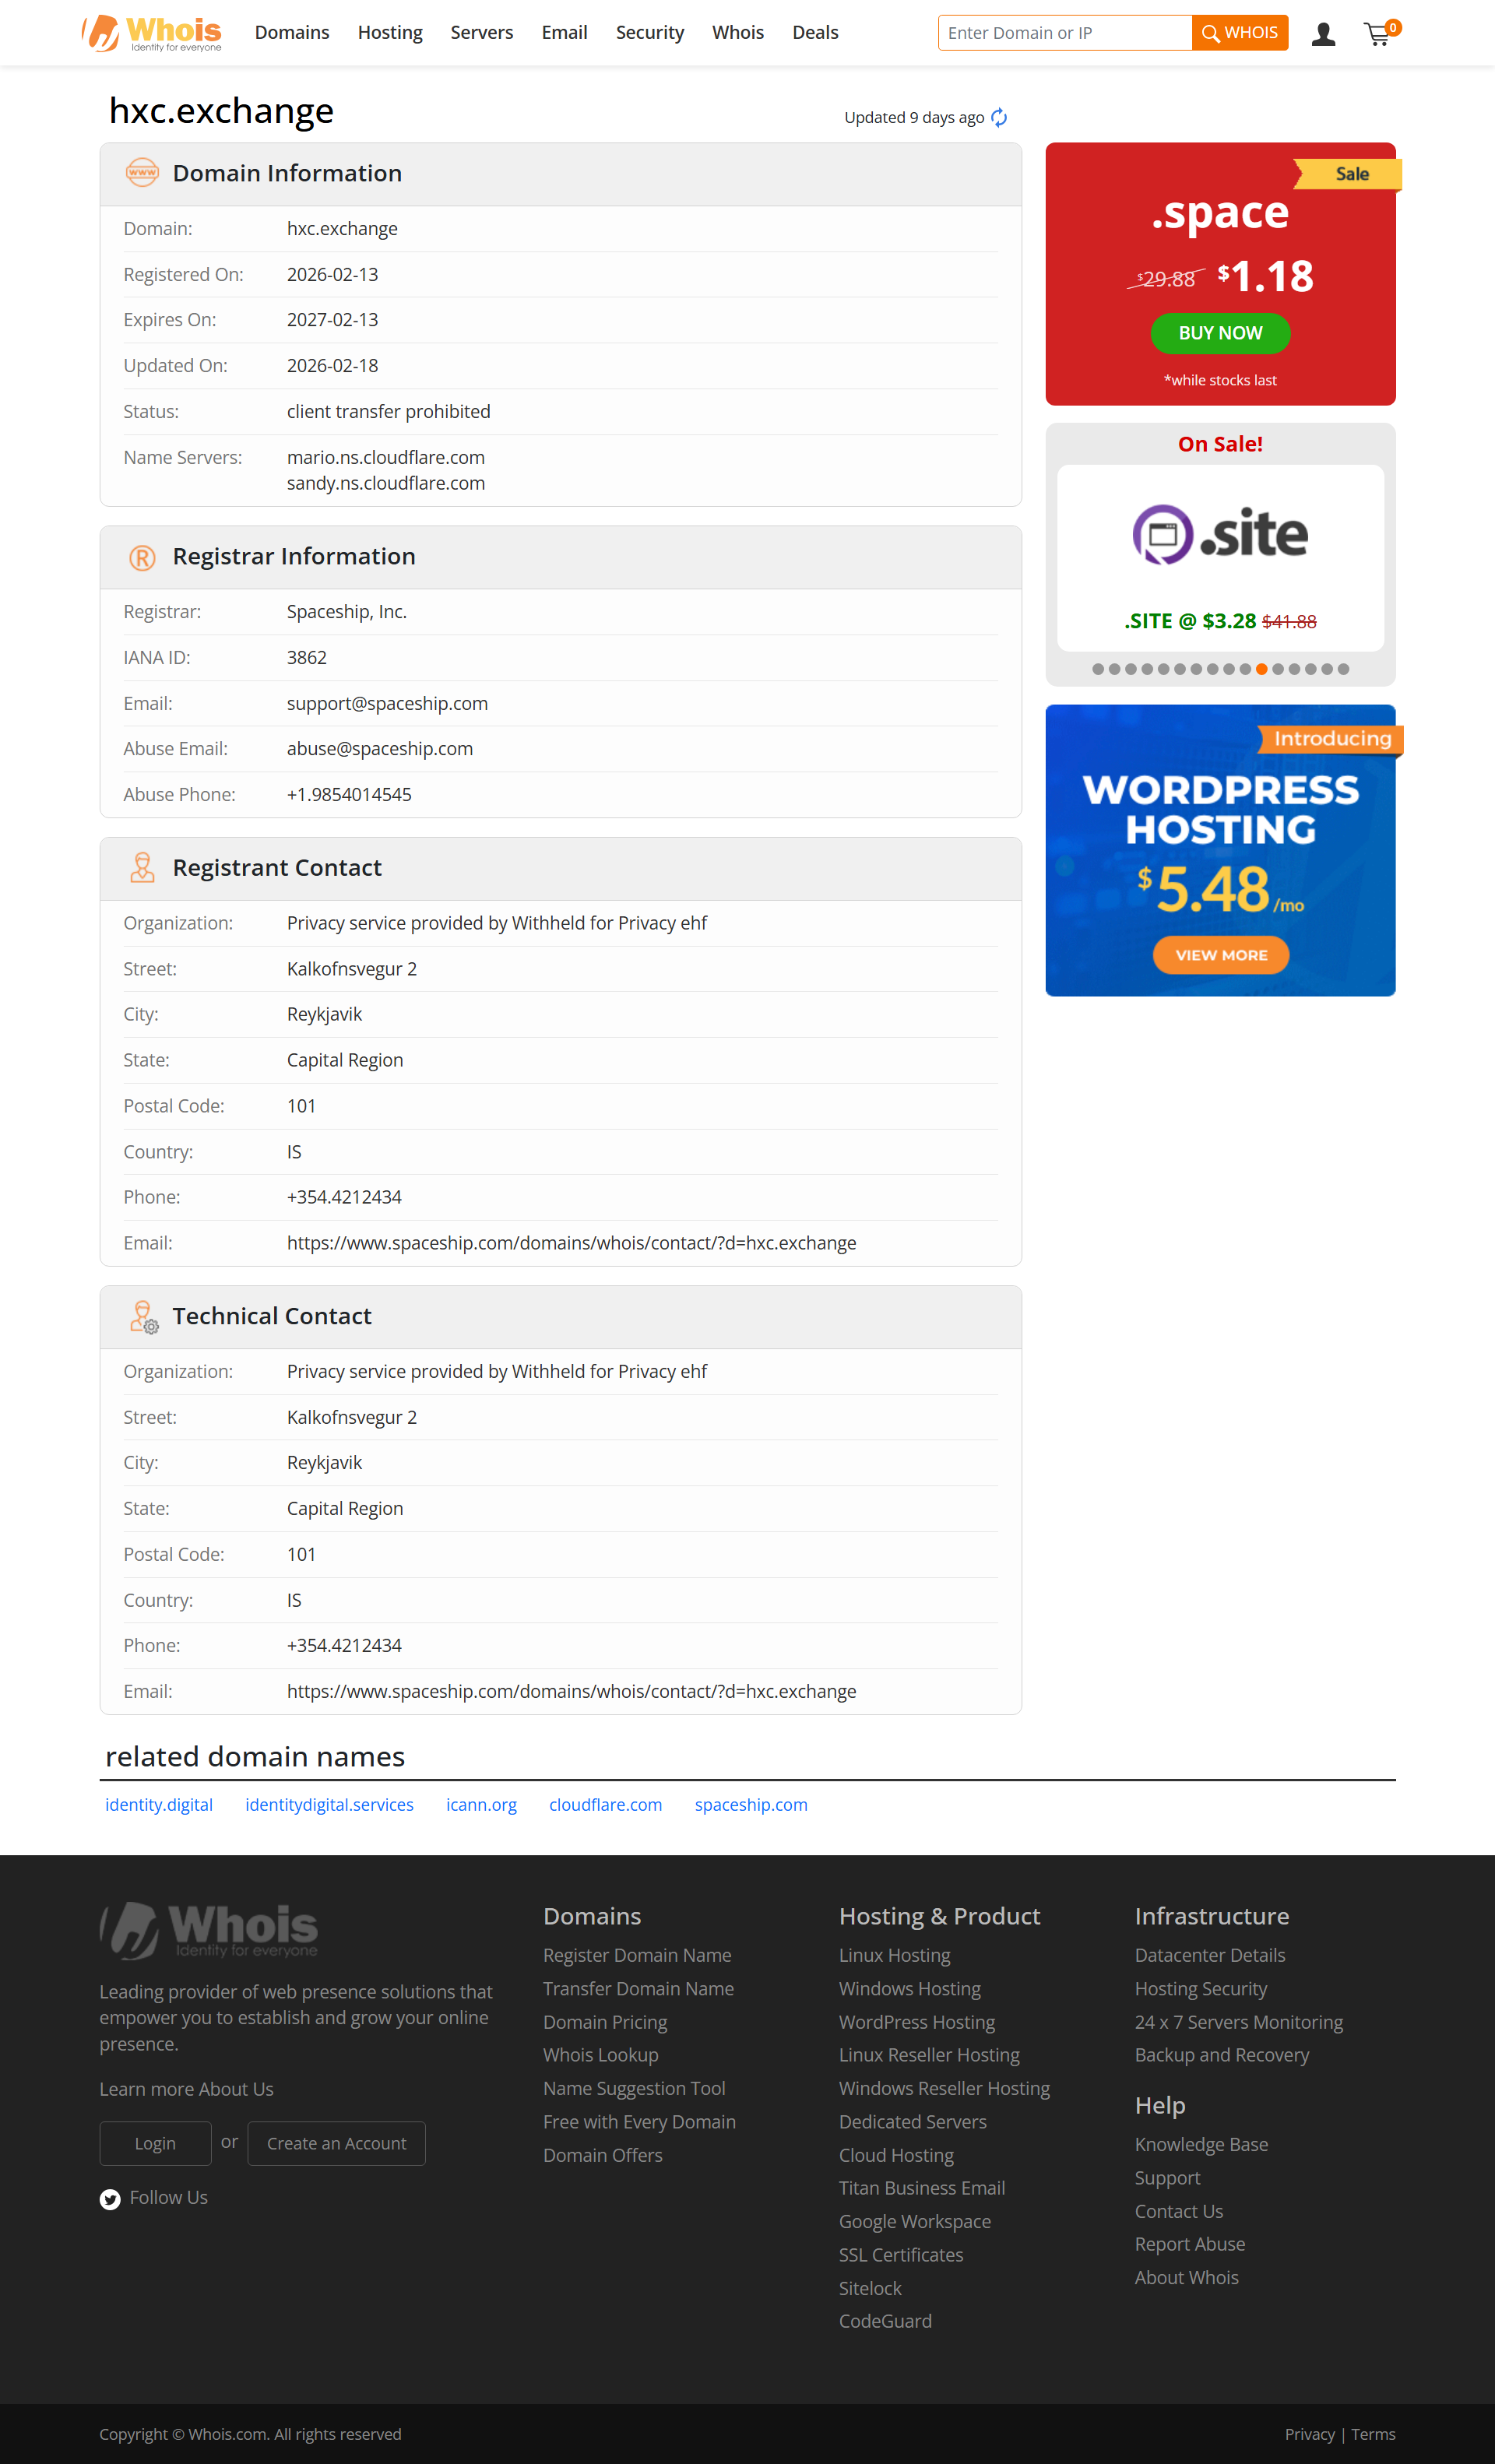
Task: Open Knowledge Base link
Action: point(1201,2145)
